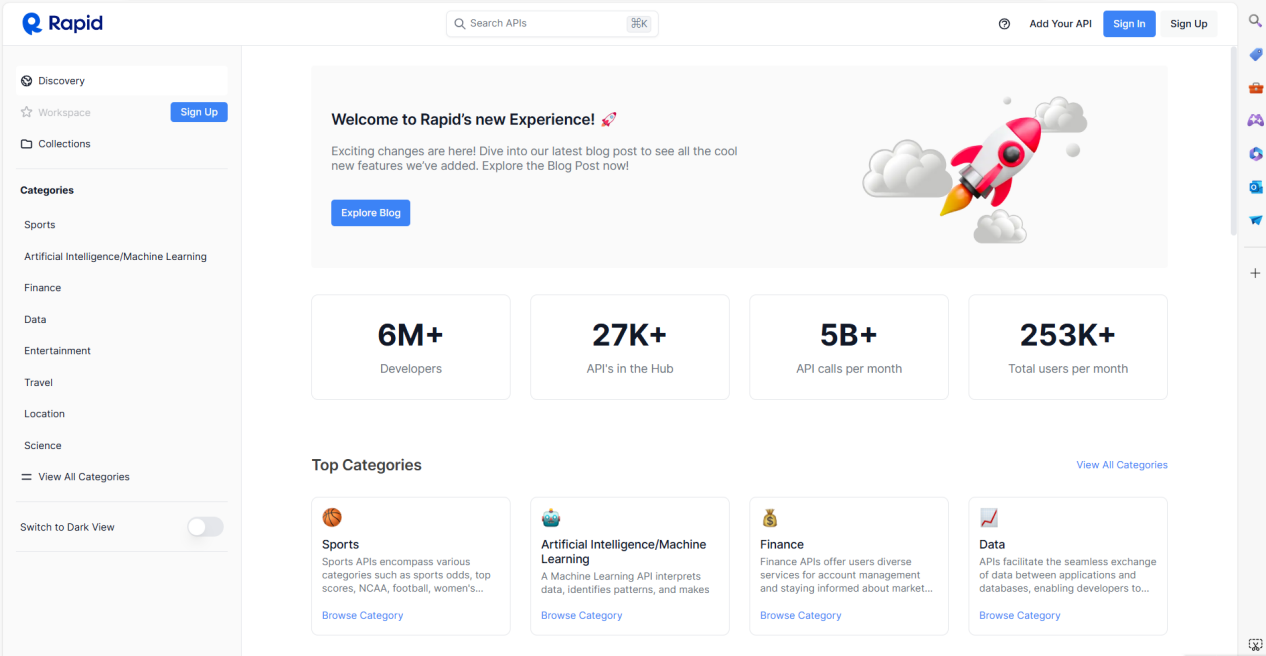Select Data in the Categories sidebar
1266x656 pixels.
35,320
